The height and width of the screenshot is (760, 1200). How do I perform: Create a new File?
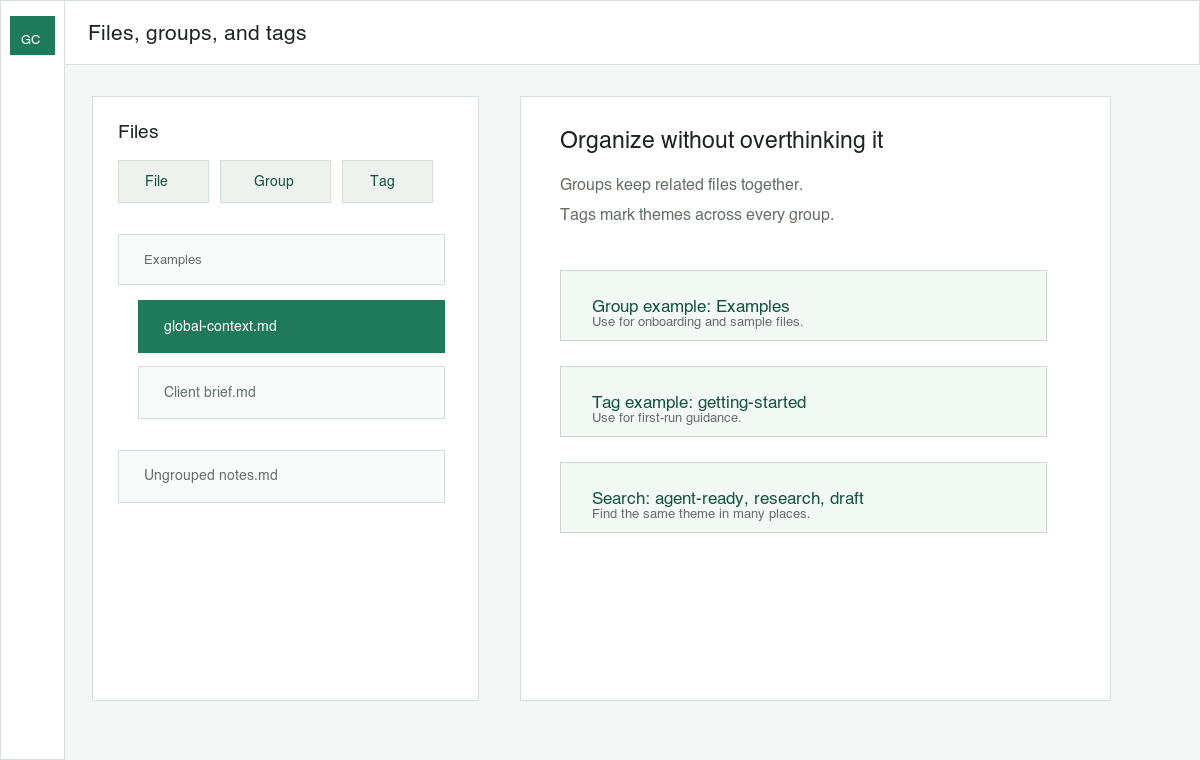[163, 181]
